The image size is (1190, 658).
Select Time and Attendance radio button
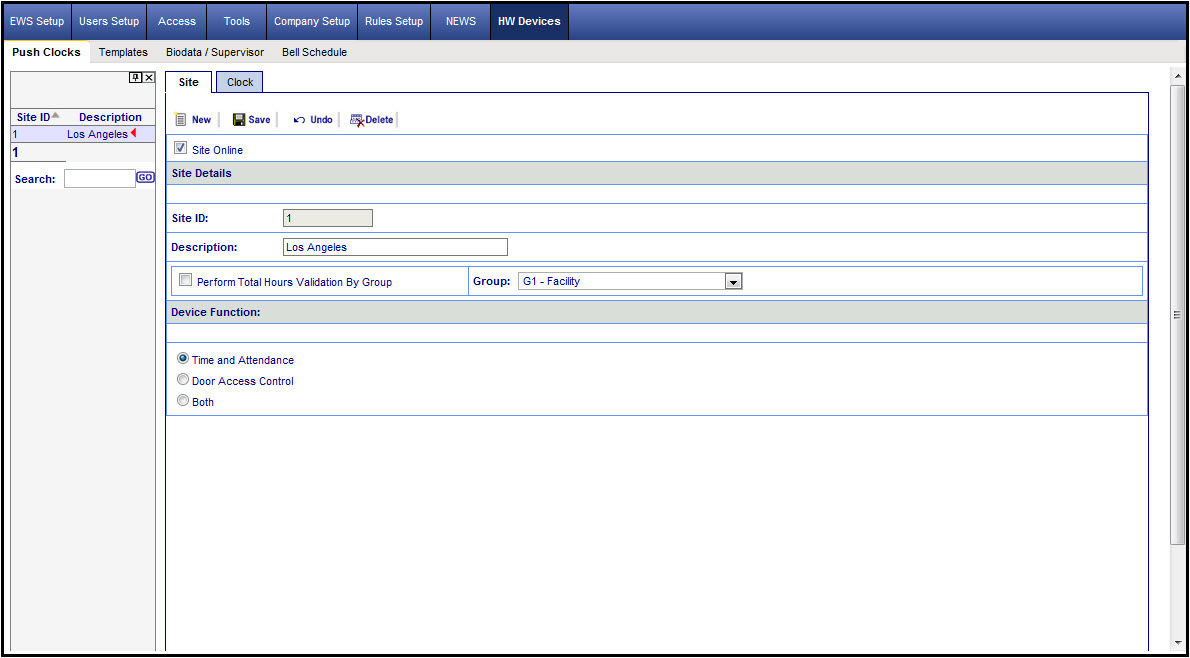[183, 359]
